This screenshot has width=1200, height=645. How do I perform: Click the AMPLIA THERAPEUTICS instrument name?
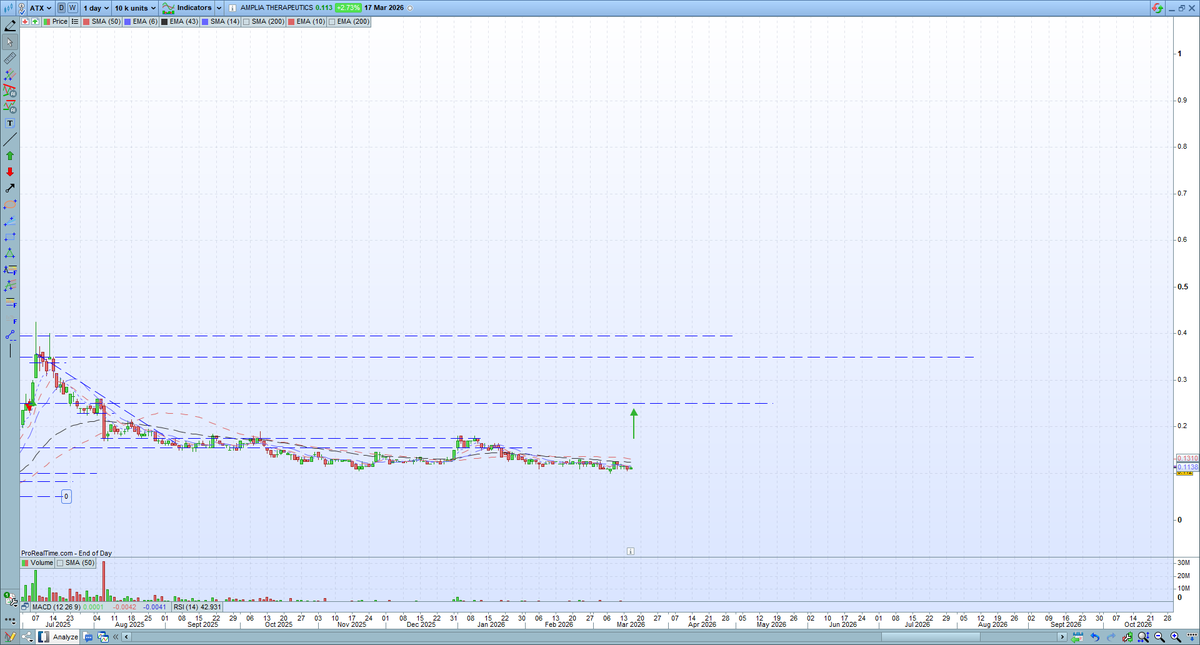click(276, 7)
